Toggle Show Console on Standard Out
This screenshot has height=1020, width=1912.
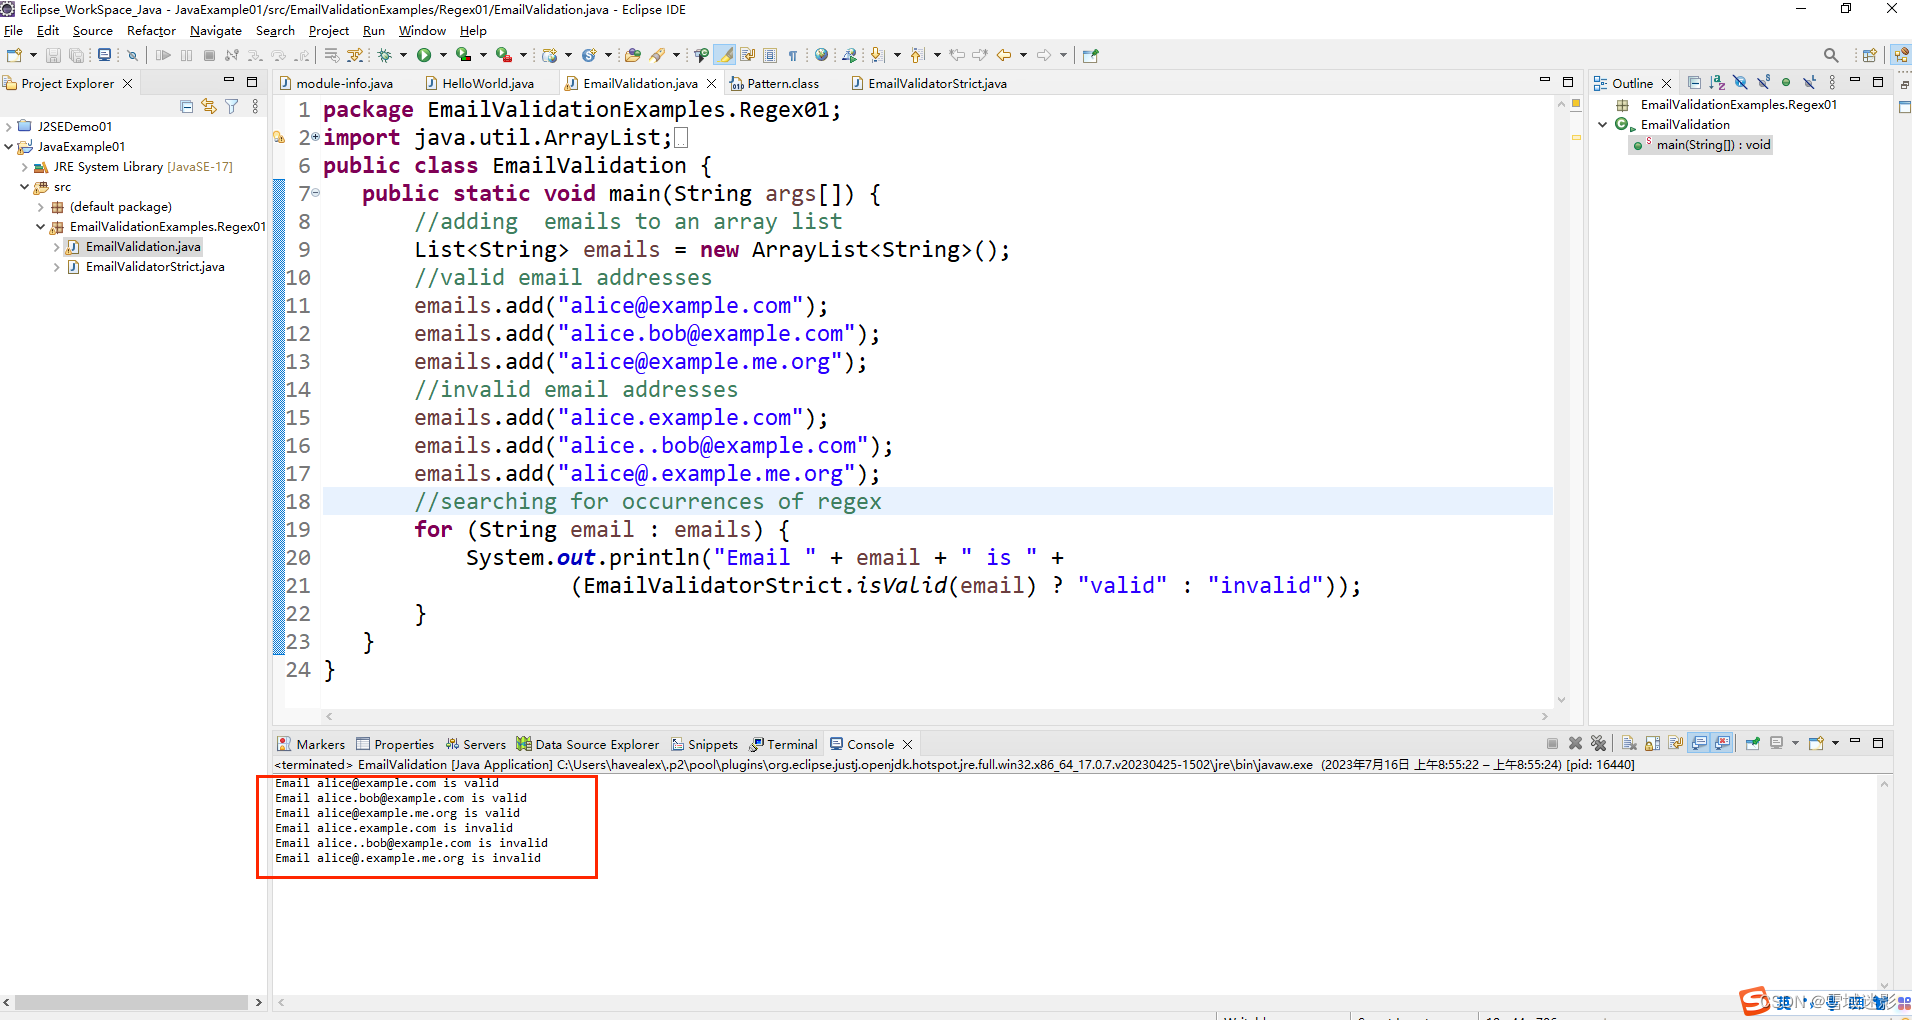tap(1699, 743)
